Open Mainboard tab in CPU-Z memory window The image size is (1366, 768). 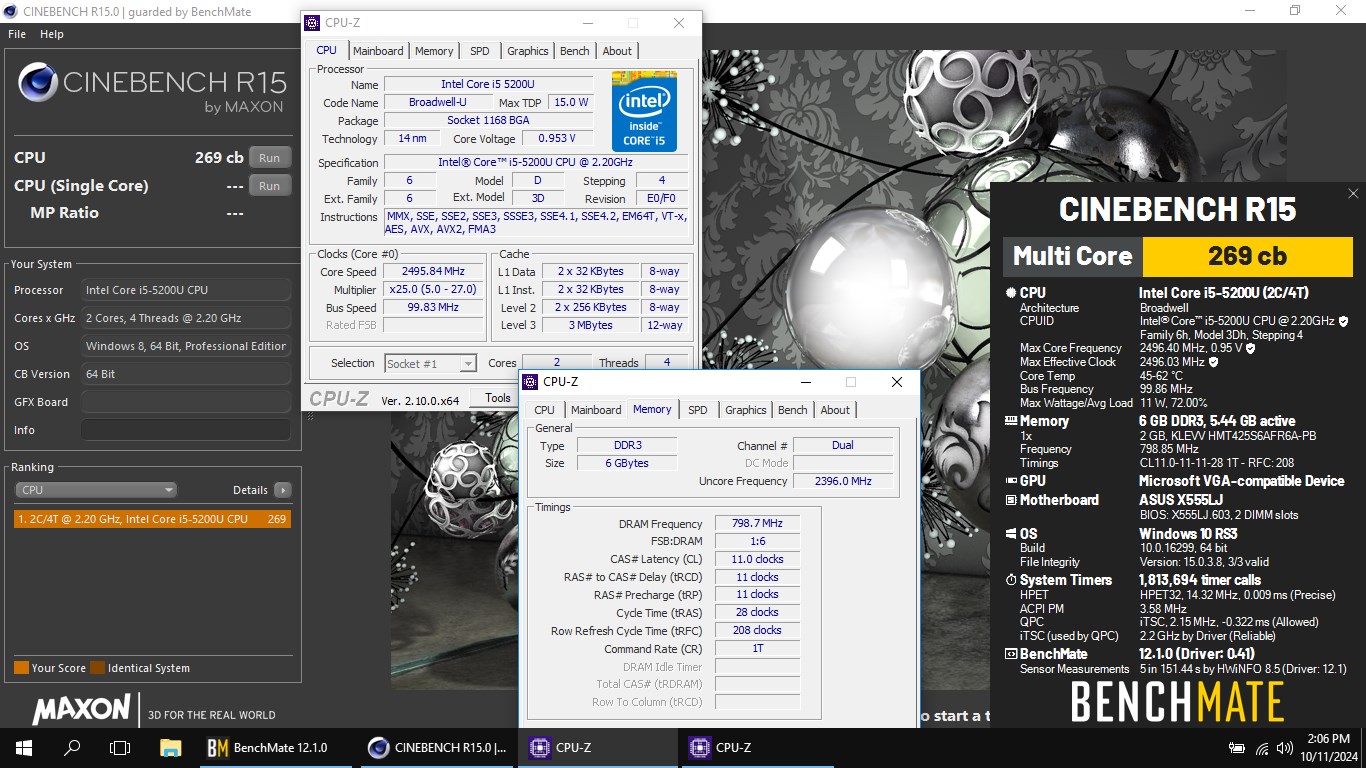(x=596, y=410)
